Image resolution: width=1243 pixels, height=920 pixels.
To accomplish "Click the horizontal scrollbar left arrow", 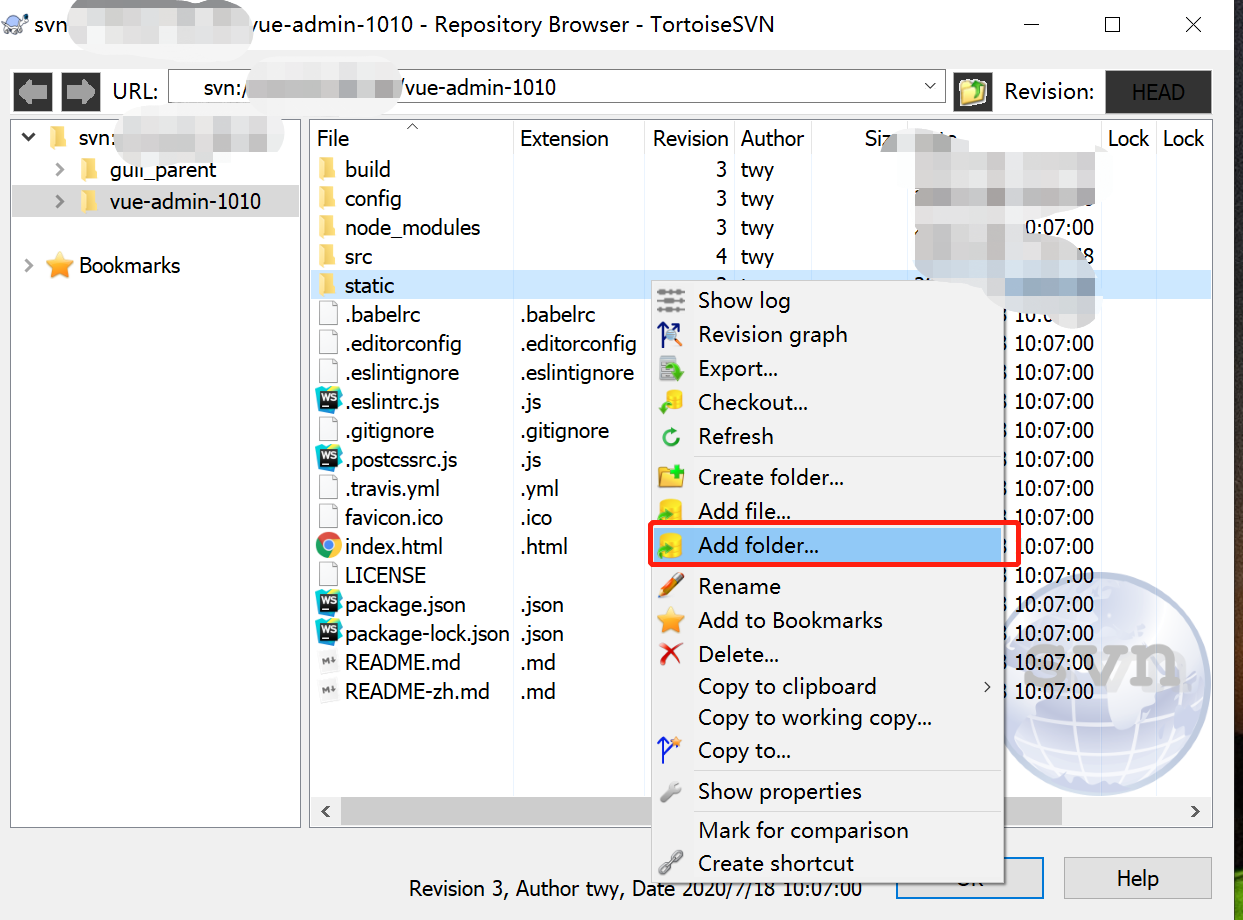I will [324, 810].
